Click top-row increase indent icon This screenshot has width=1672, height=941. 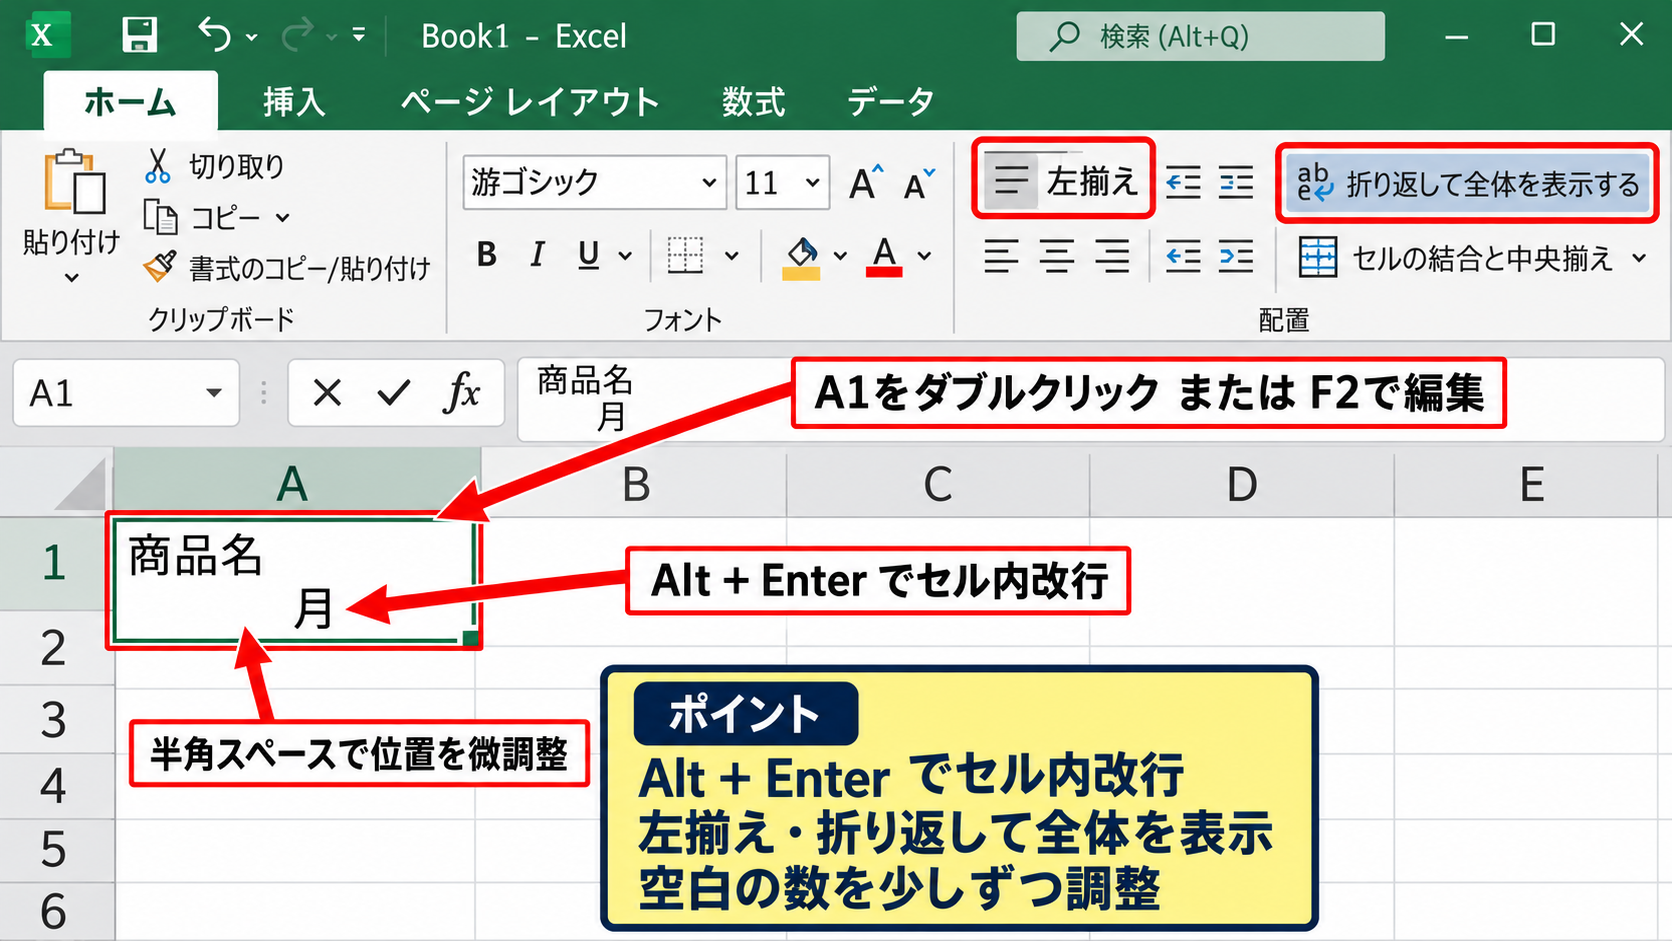click(x=1236, y=182)
